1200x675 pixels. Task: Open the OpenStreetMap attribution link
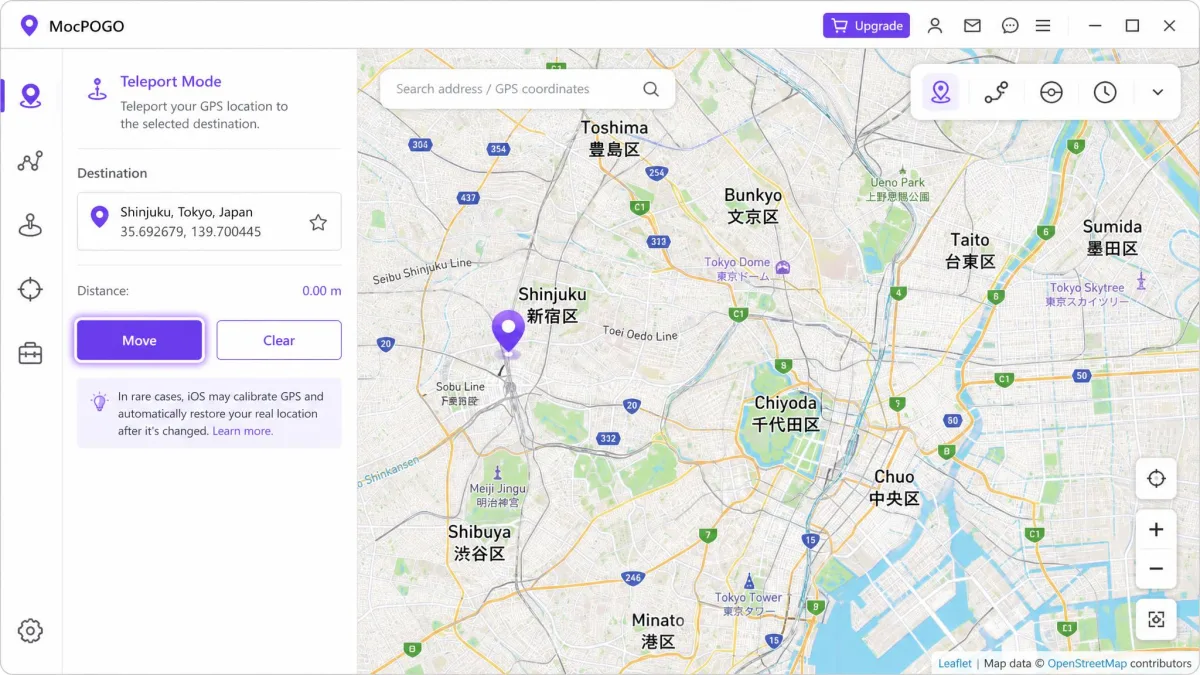[x=1087, y=663]
